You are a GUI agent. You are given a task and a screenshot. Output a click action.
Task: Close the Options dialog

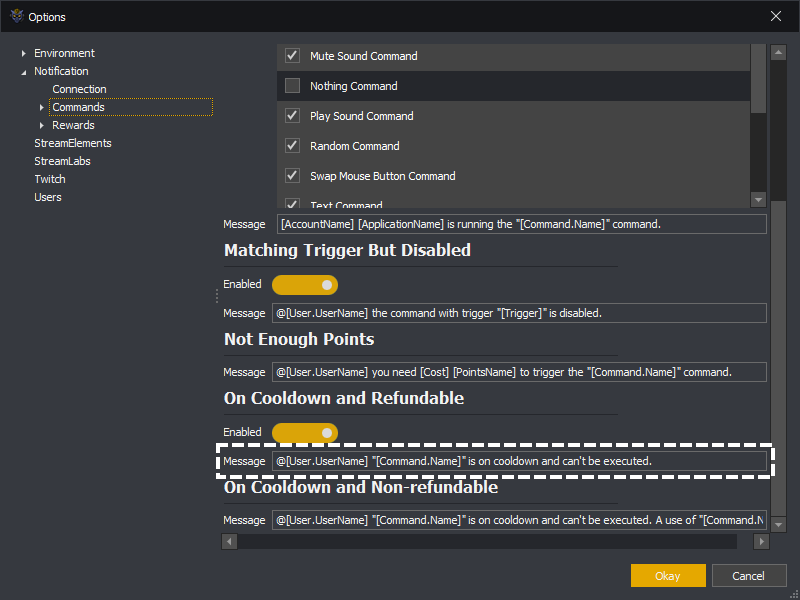point(776,16)
